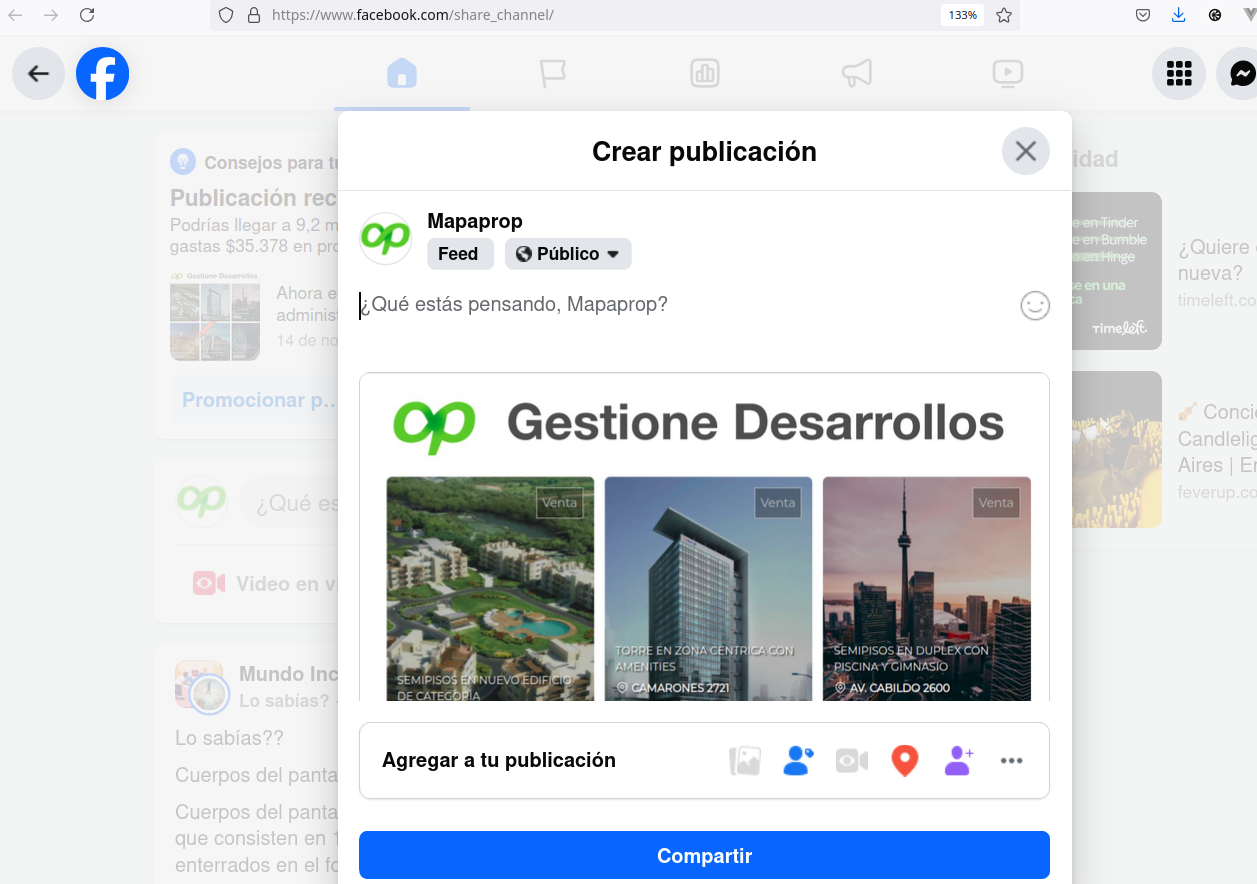Open the Facebook Home tab
Viewport: 1257px width, 884px height.
tap(402, 73)
